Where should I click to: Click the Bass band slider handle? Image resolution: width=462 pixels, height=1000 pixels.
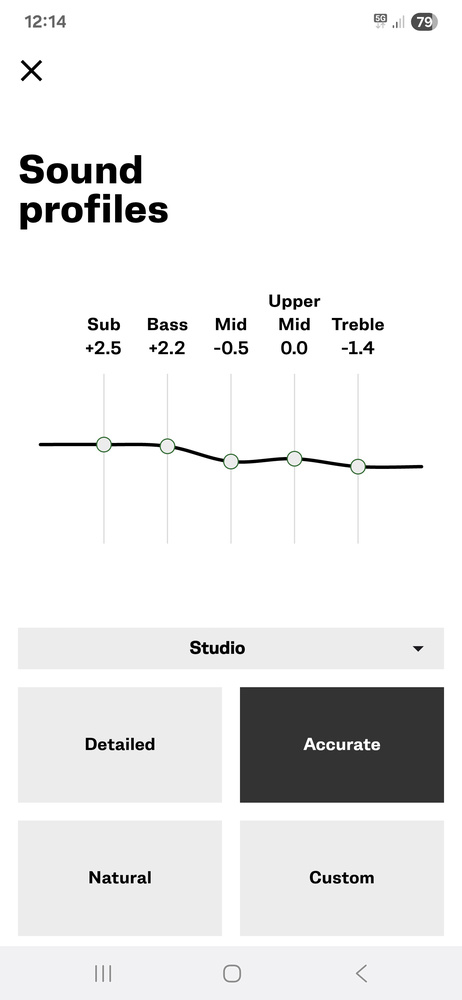pos(167,446)
